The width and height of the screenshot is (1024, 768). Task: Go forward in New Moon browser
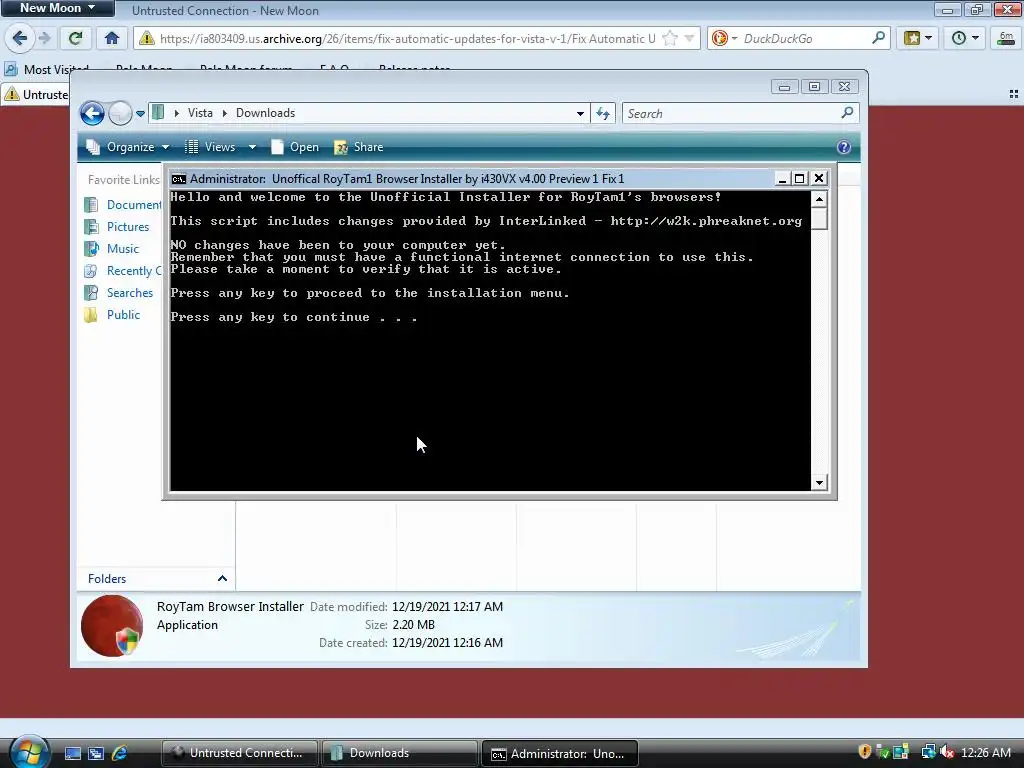(x=44, y=38)
